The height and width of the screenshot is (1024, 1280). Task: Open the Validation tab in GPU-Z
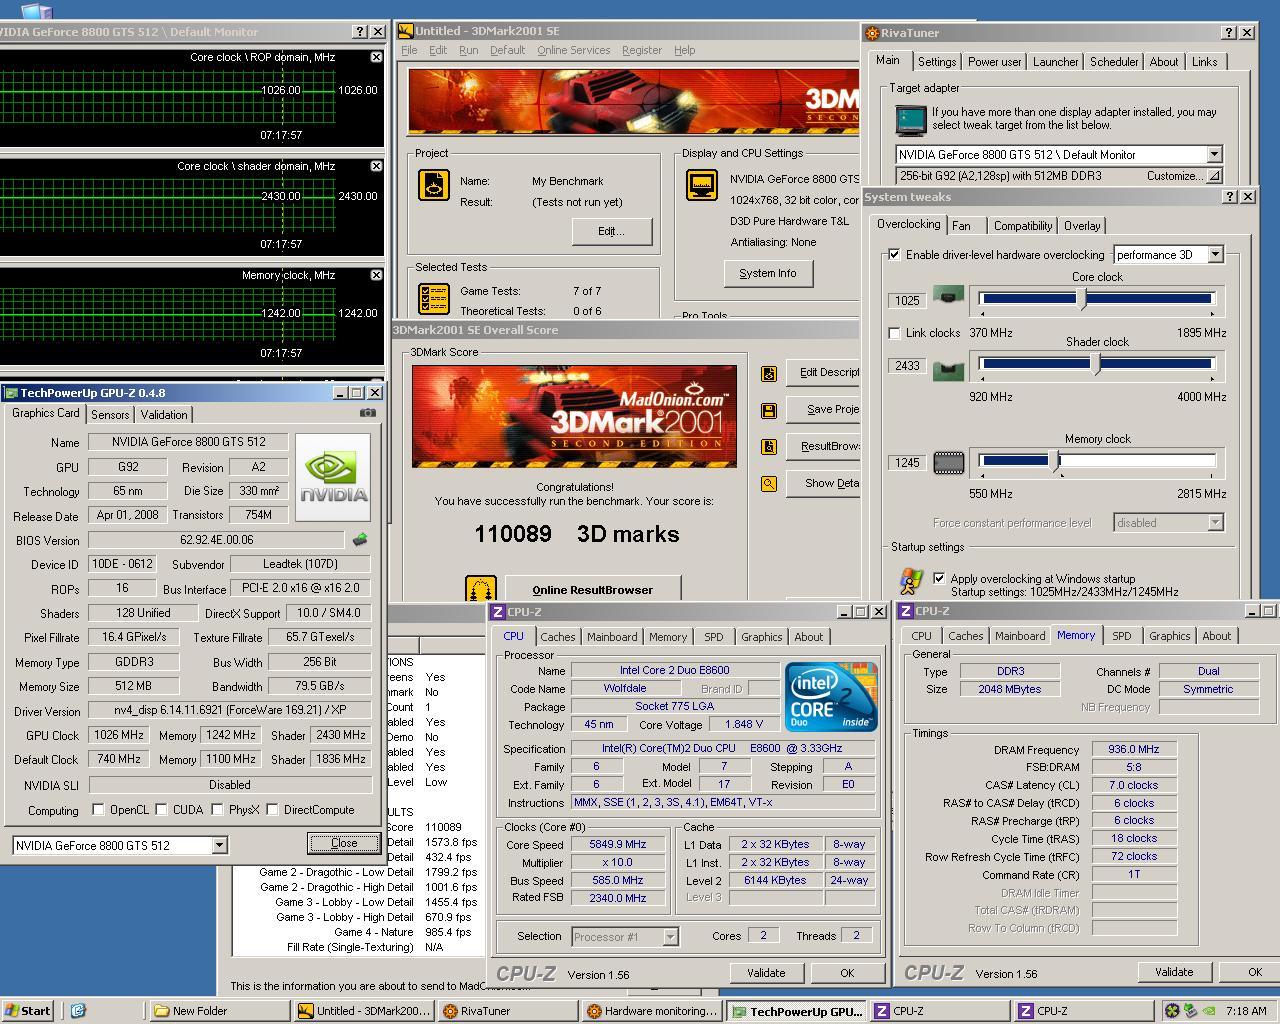163,415
